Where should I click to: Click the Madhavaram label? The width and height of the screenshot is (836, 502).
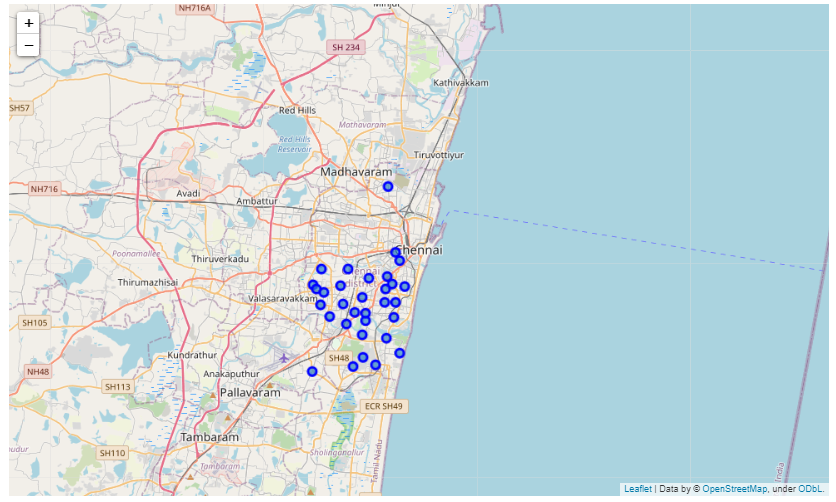pyautogui.click(x=356, y=172)
